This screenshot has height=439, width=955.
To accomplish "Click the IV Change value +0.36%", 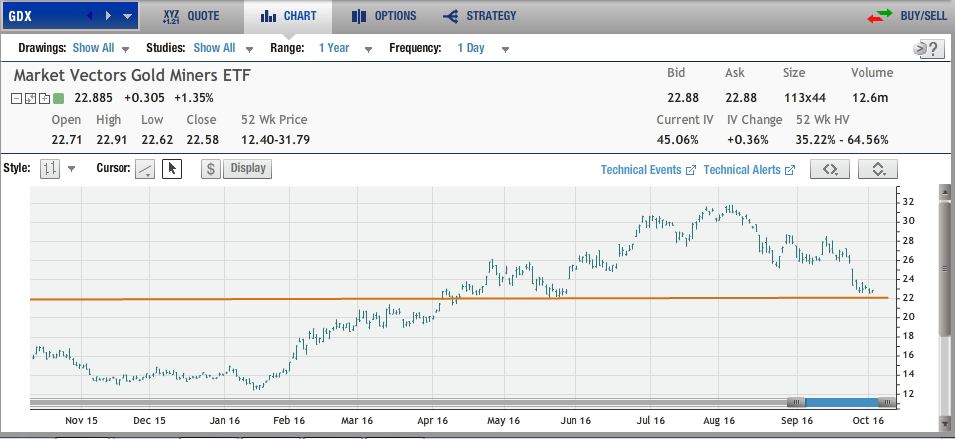I will point(748,140).
